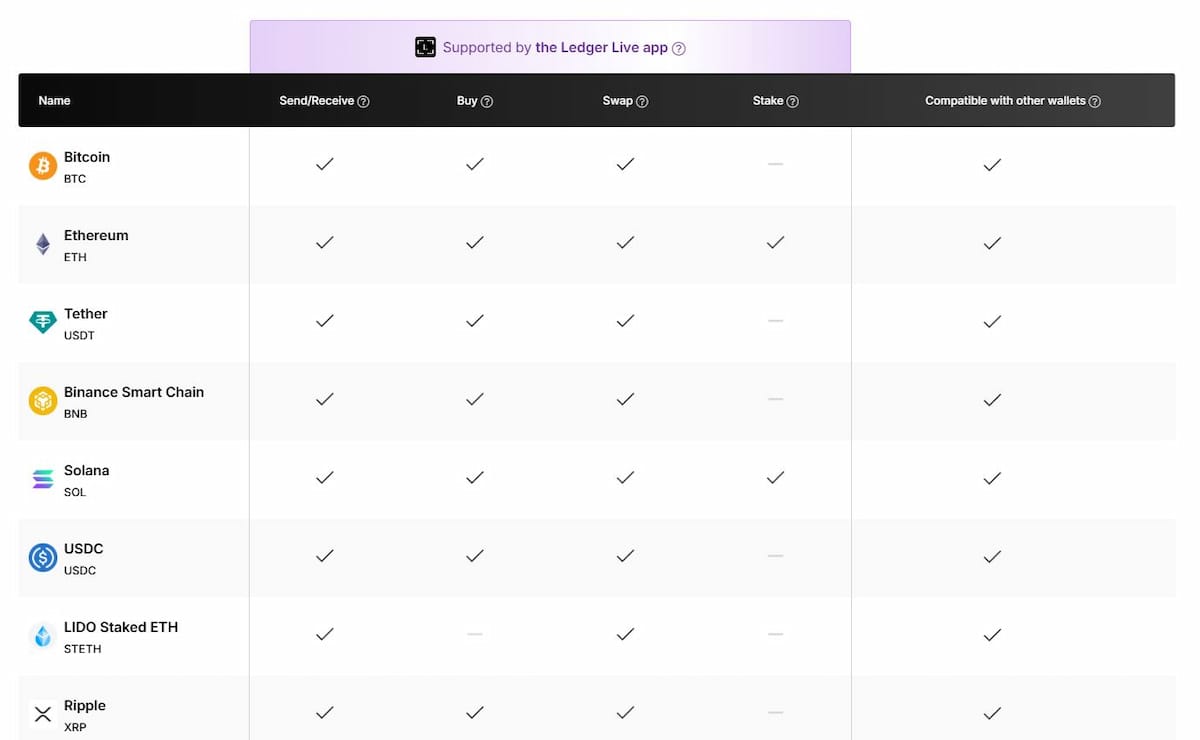The image size is (1200, 740).
Task: Select the Ethereum diamond icon
Action: click(x=41, y=244)
